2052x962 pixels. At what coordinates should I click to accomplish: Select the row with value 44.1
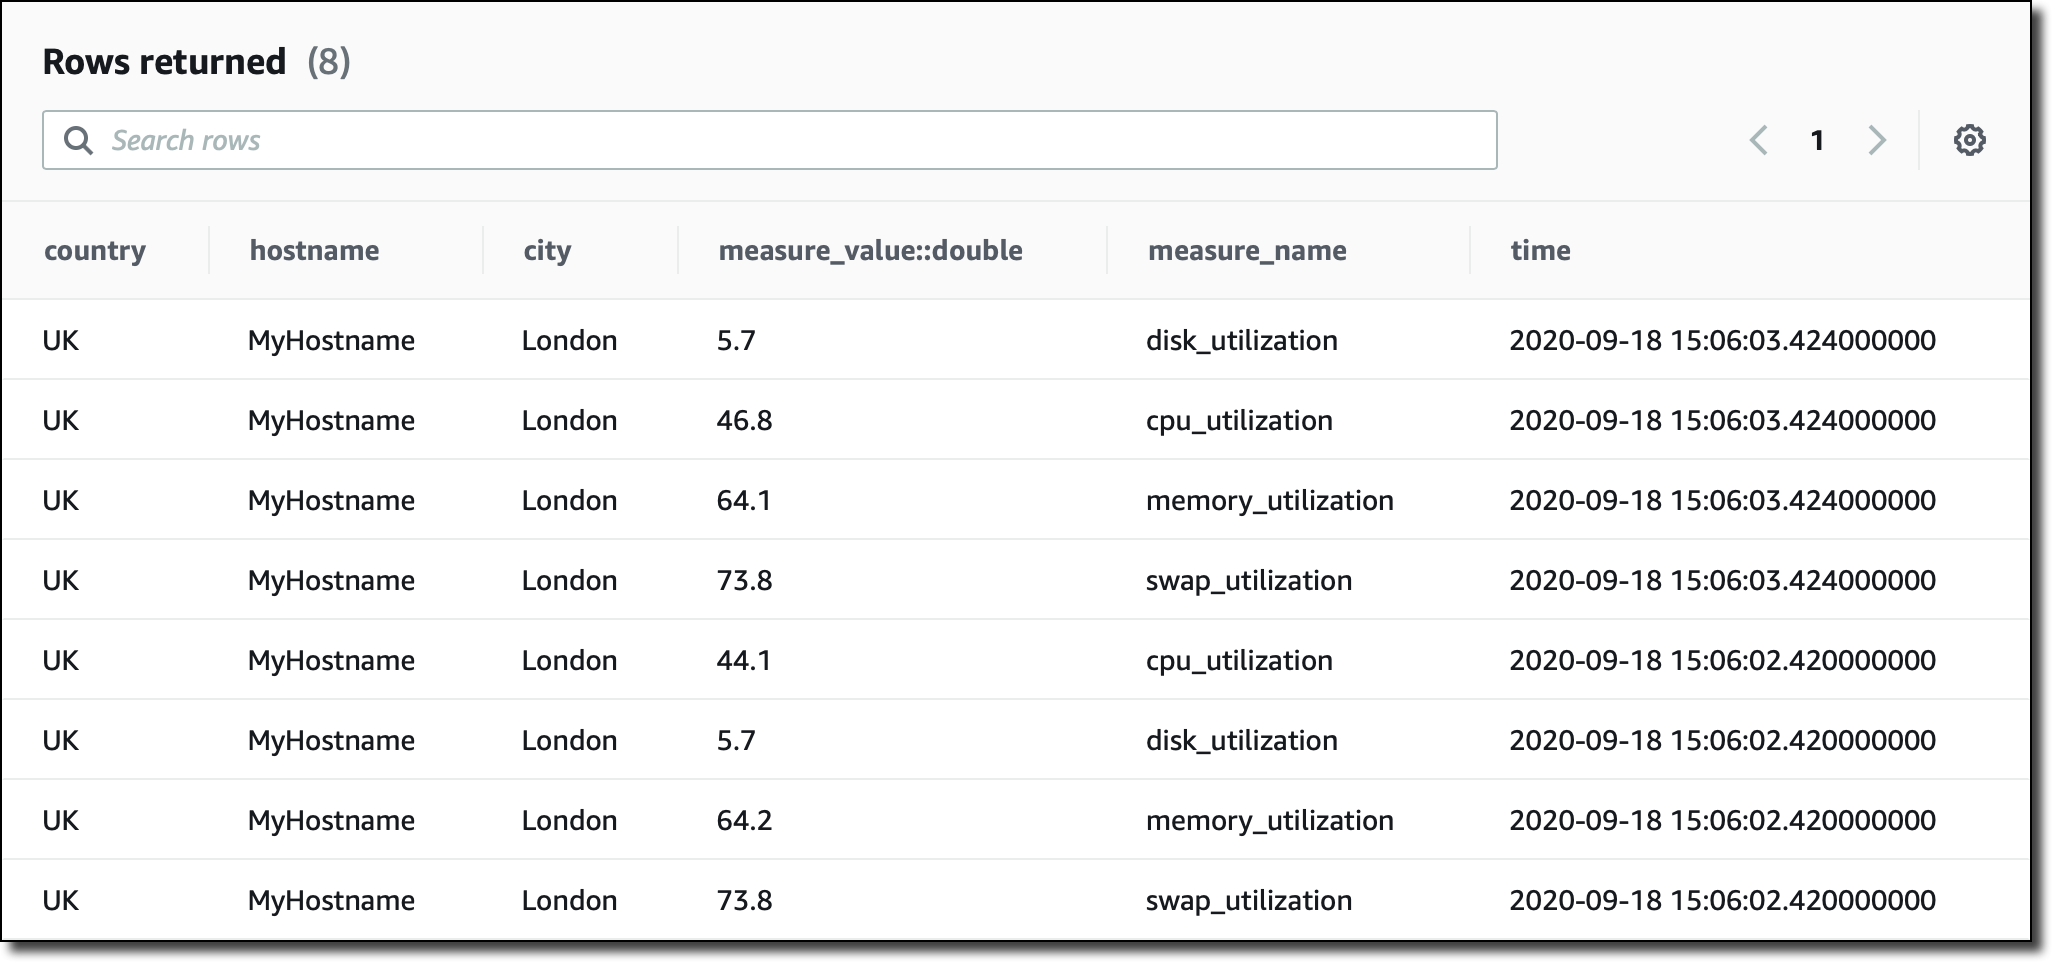(1016, 660)
